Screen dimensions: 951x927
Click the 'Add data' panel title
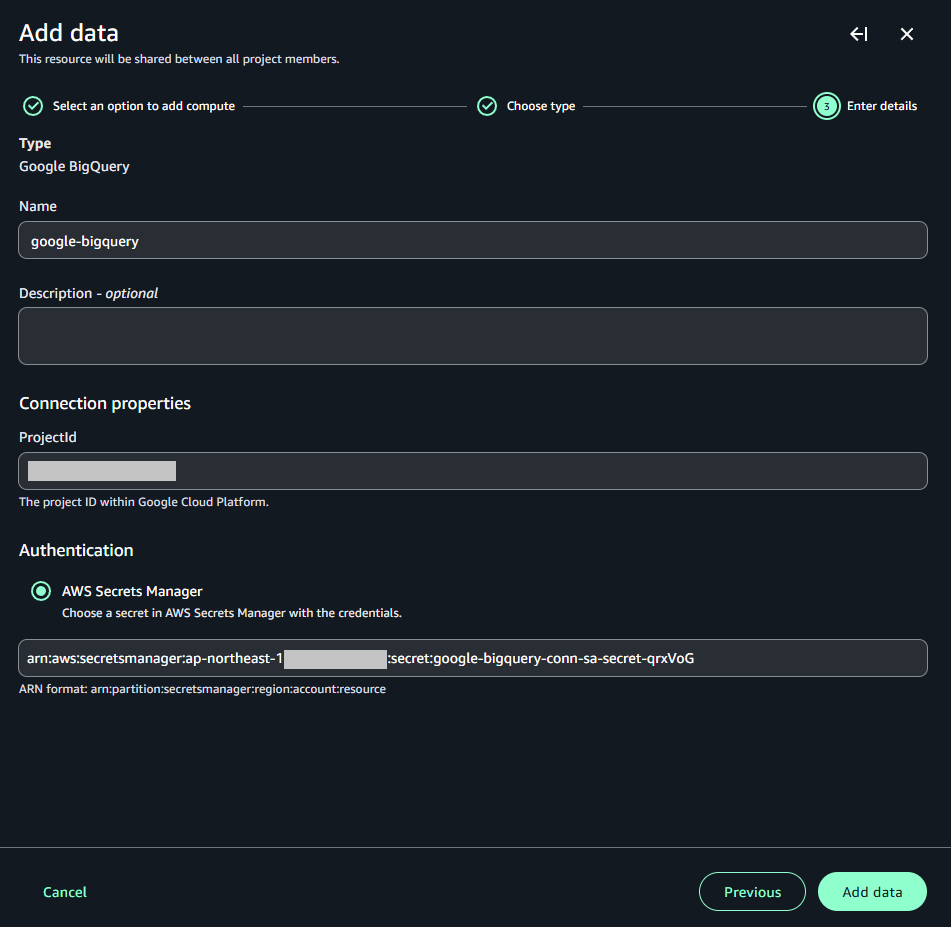(69, 33)
